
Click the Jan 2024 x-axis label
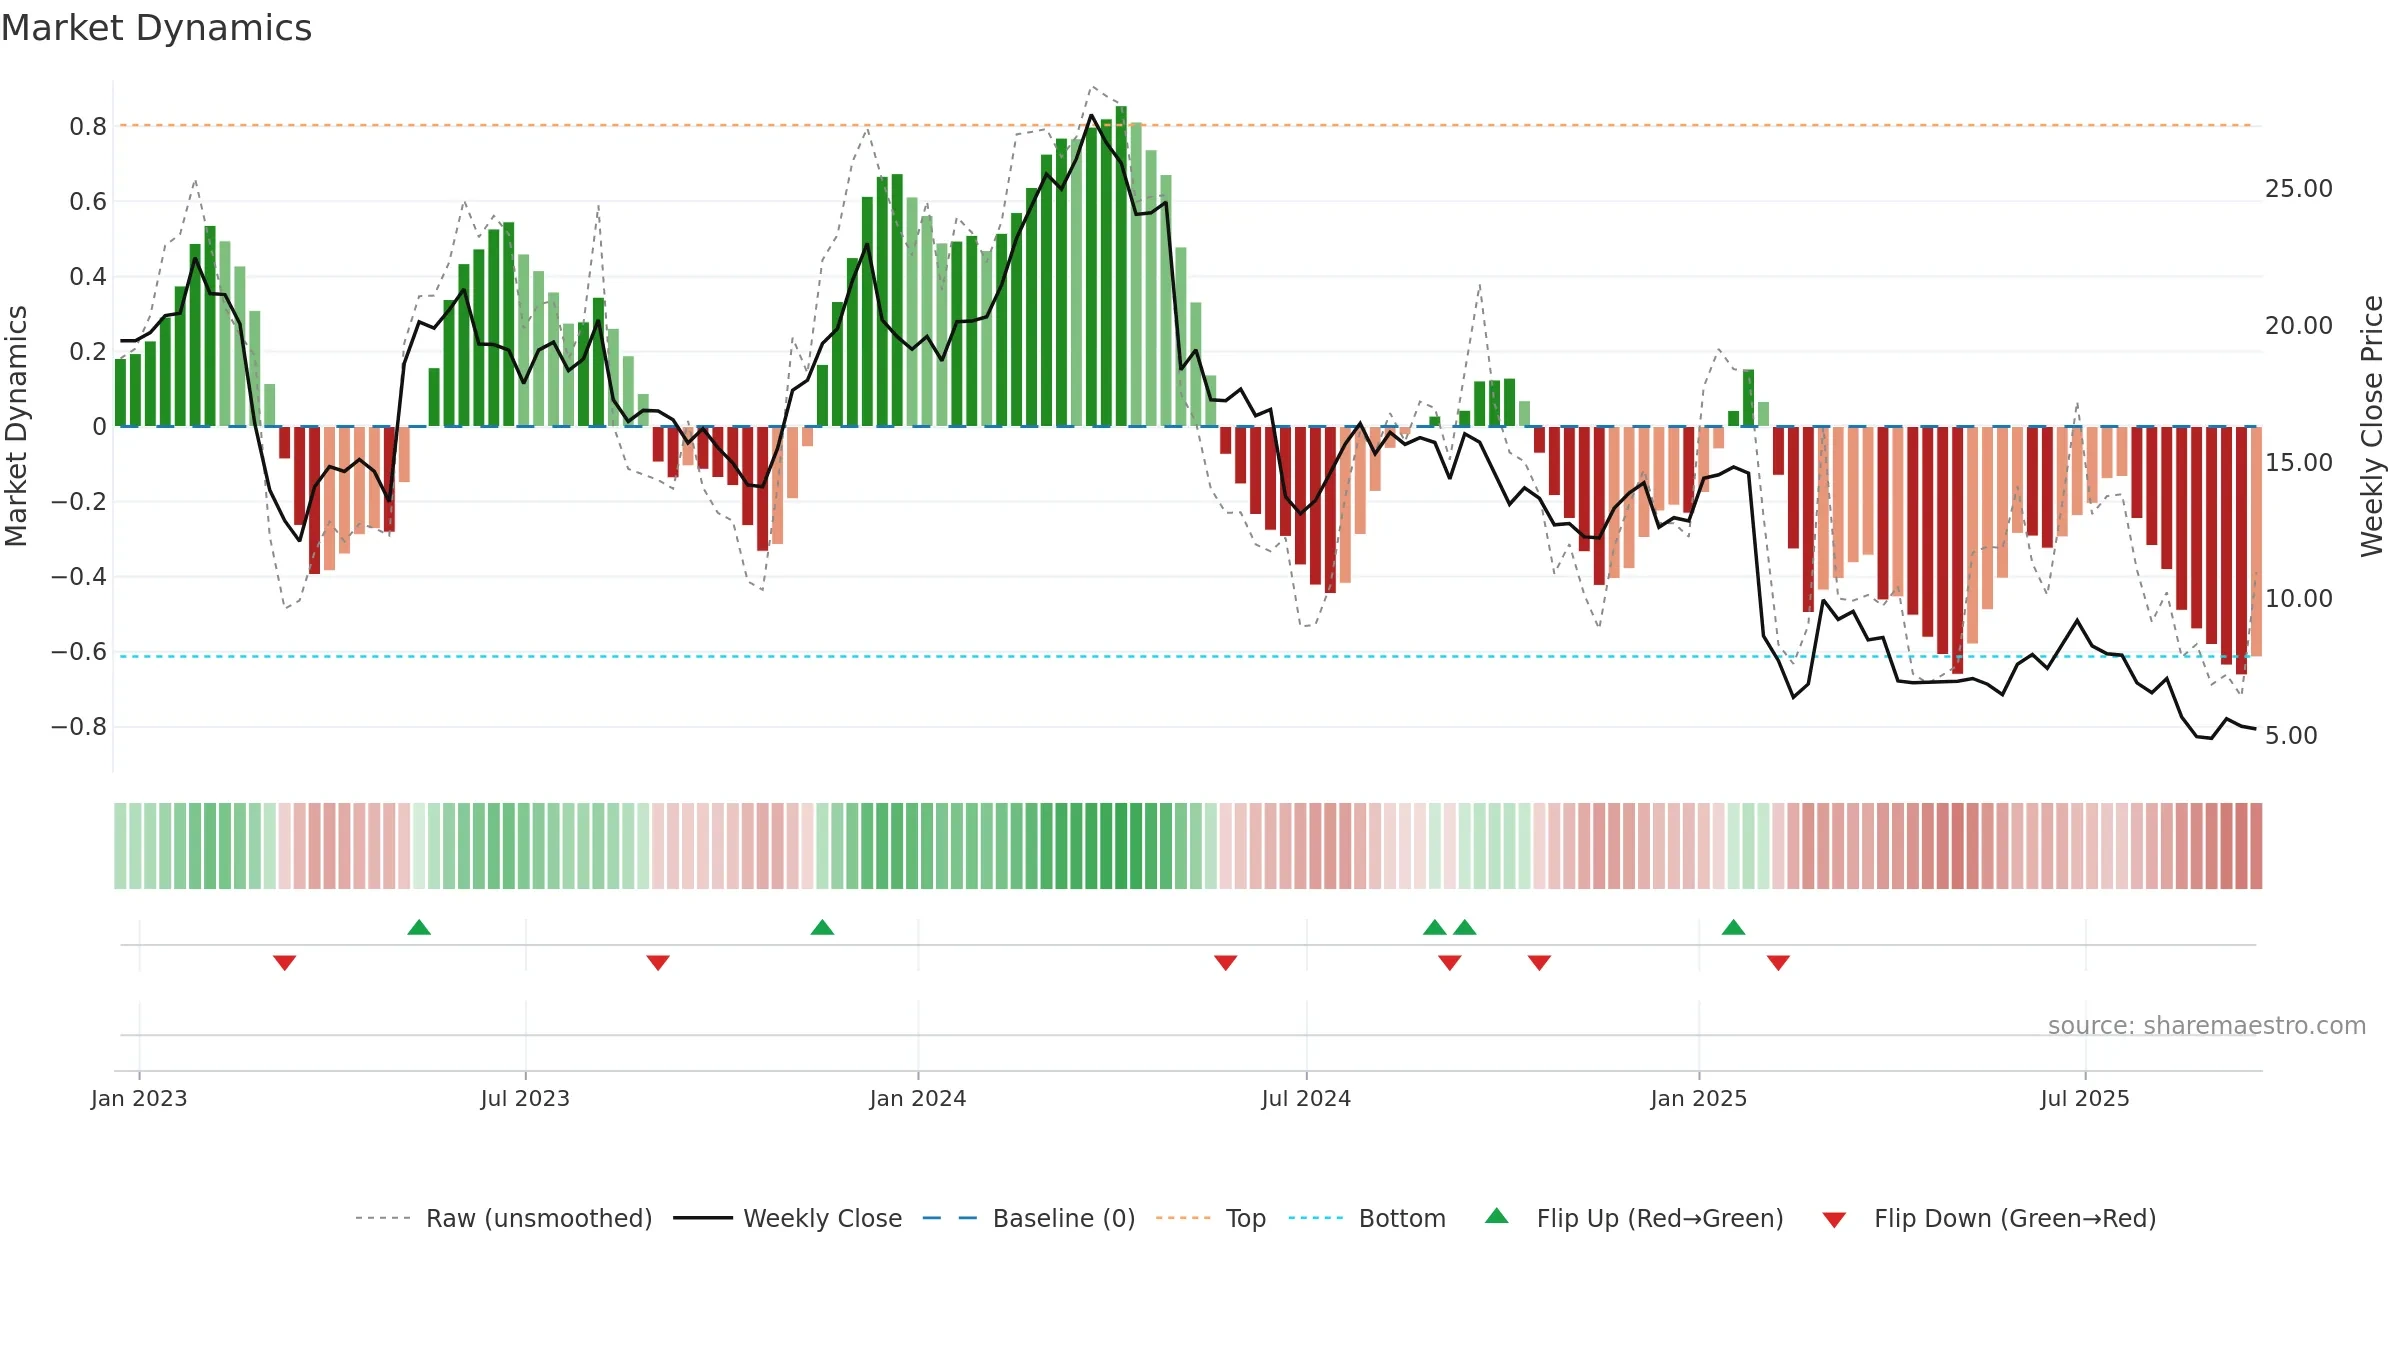(918, 1098)
